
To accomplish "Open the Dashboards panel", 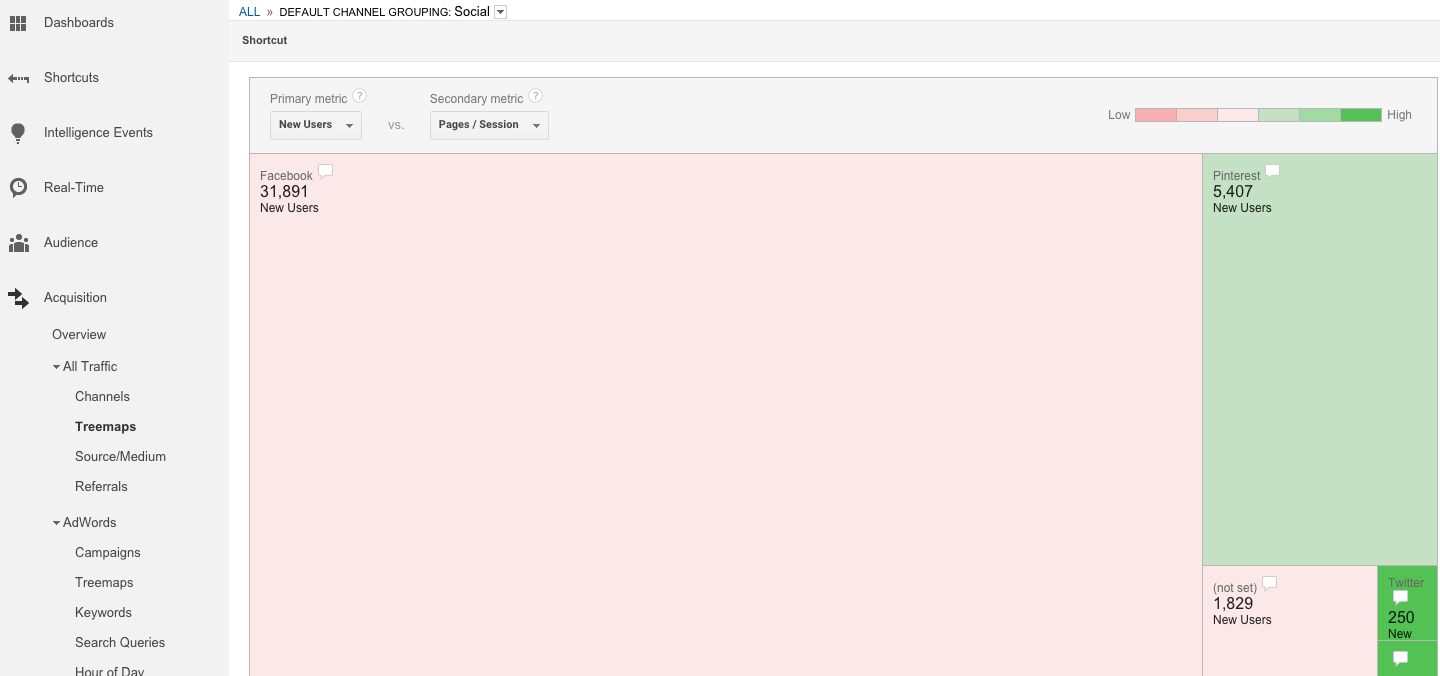I will pyautogui.click(x=78, y=22).
